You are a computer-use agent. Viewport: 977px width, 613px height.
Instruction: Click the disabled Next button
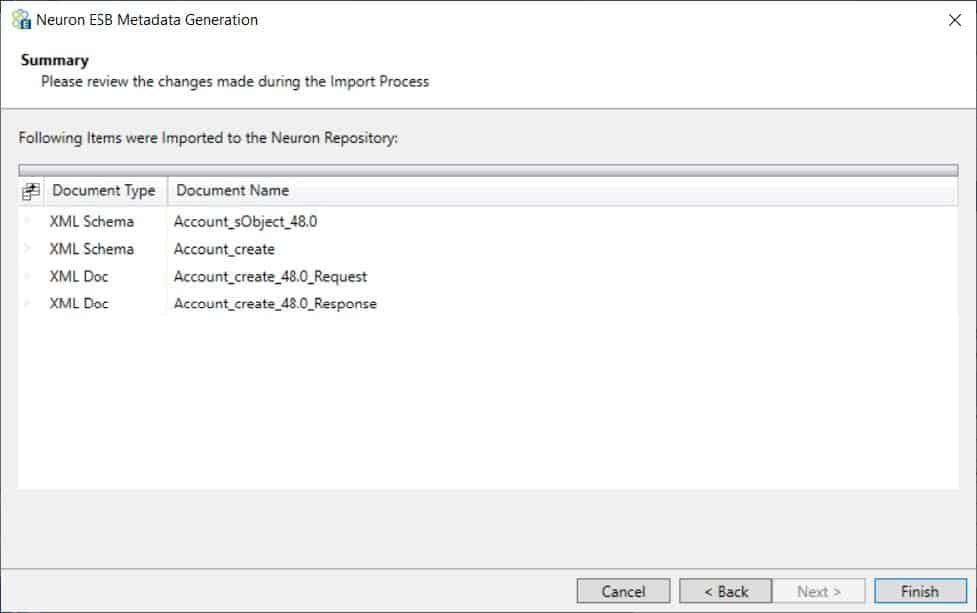pos(819,591)
